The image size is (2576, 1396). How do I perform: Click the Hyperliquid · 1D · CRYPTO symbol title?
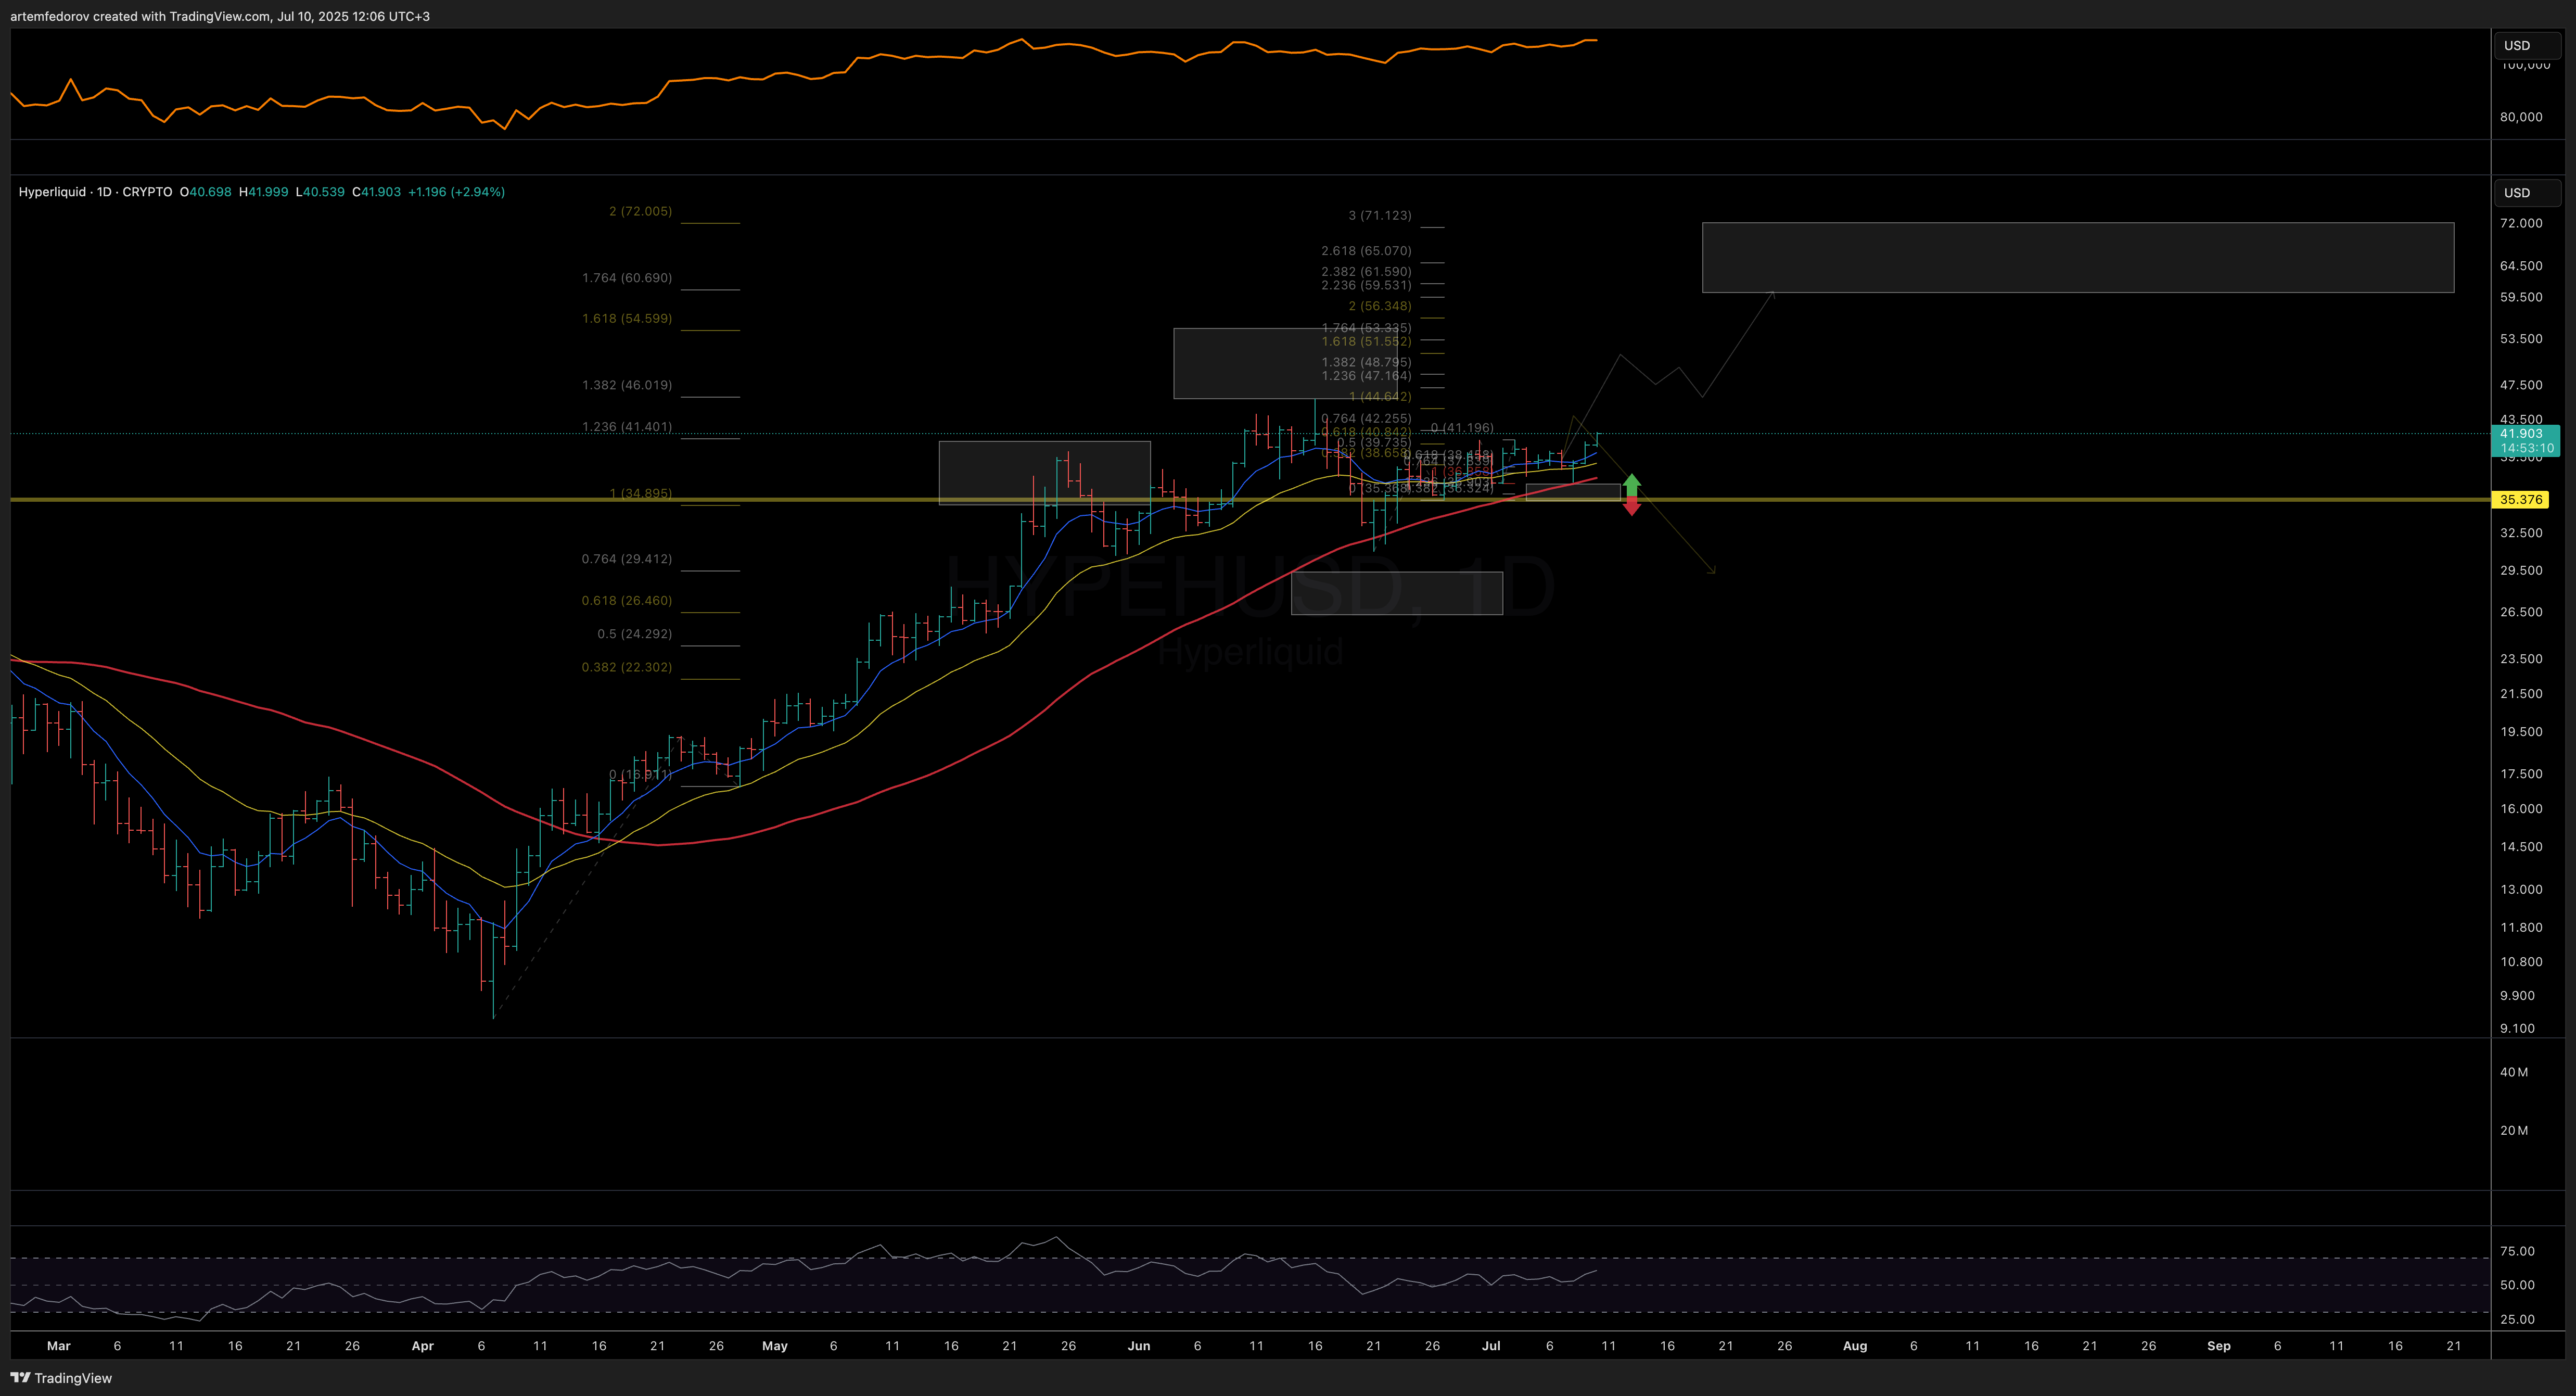(x=95, y=192)
